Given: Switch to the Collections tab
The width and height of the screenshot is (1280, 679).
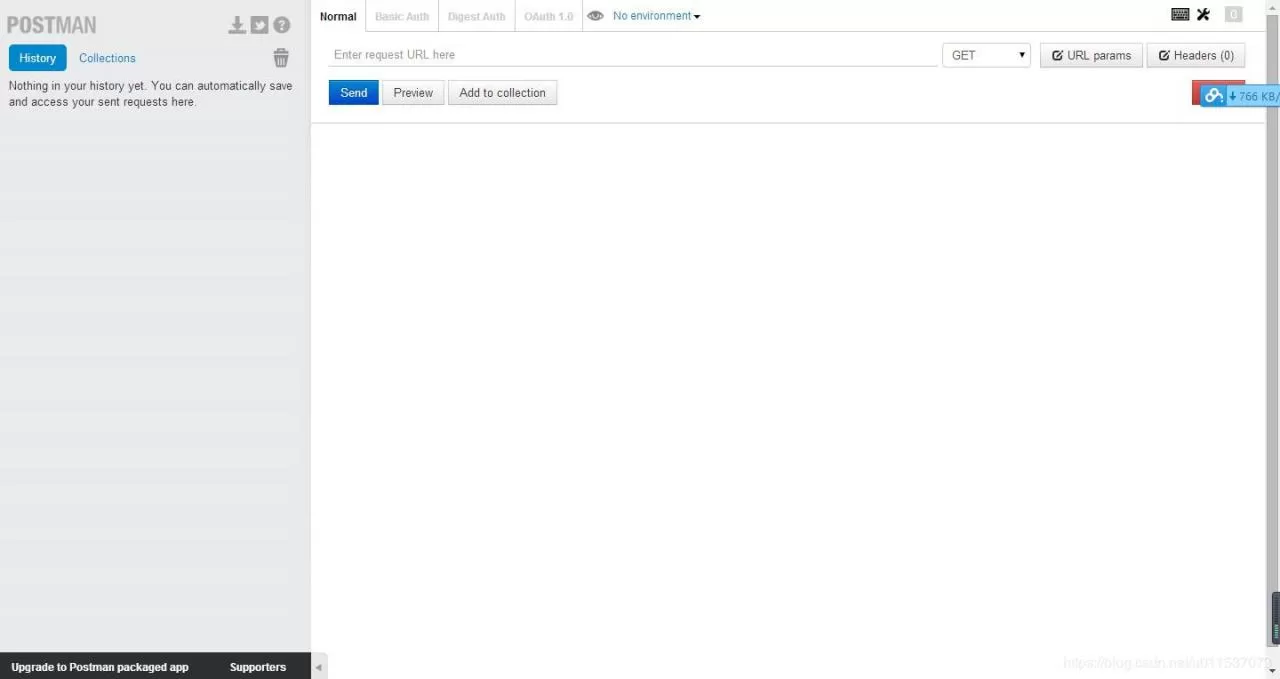Looking at the screenshot, I should pyautogui.click(x=107, y=58).
